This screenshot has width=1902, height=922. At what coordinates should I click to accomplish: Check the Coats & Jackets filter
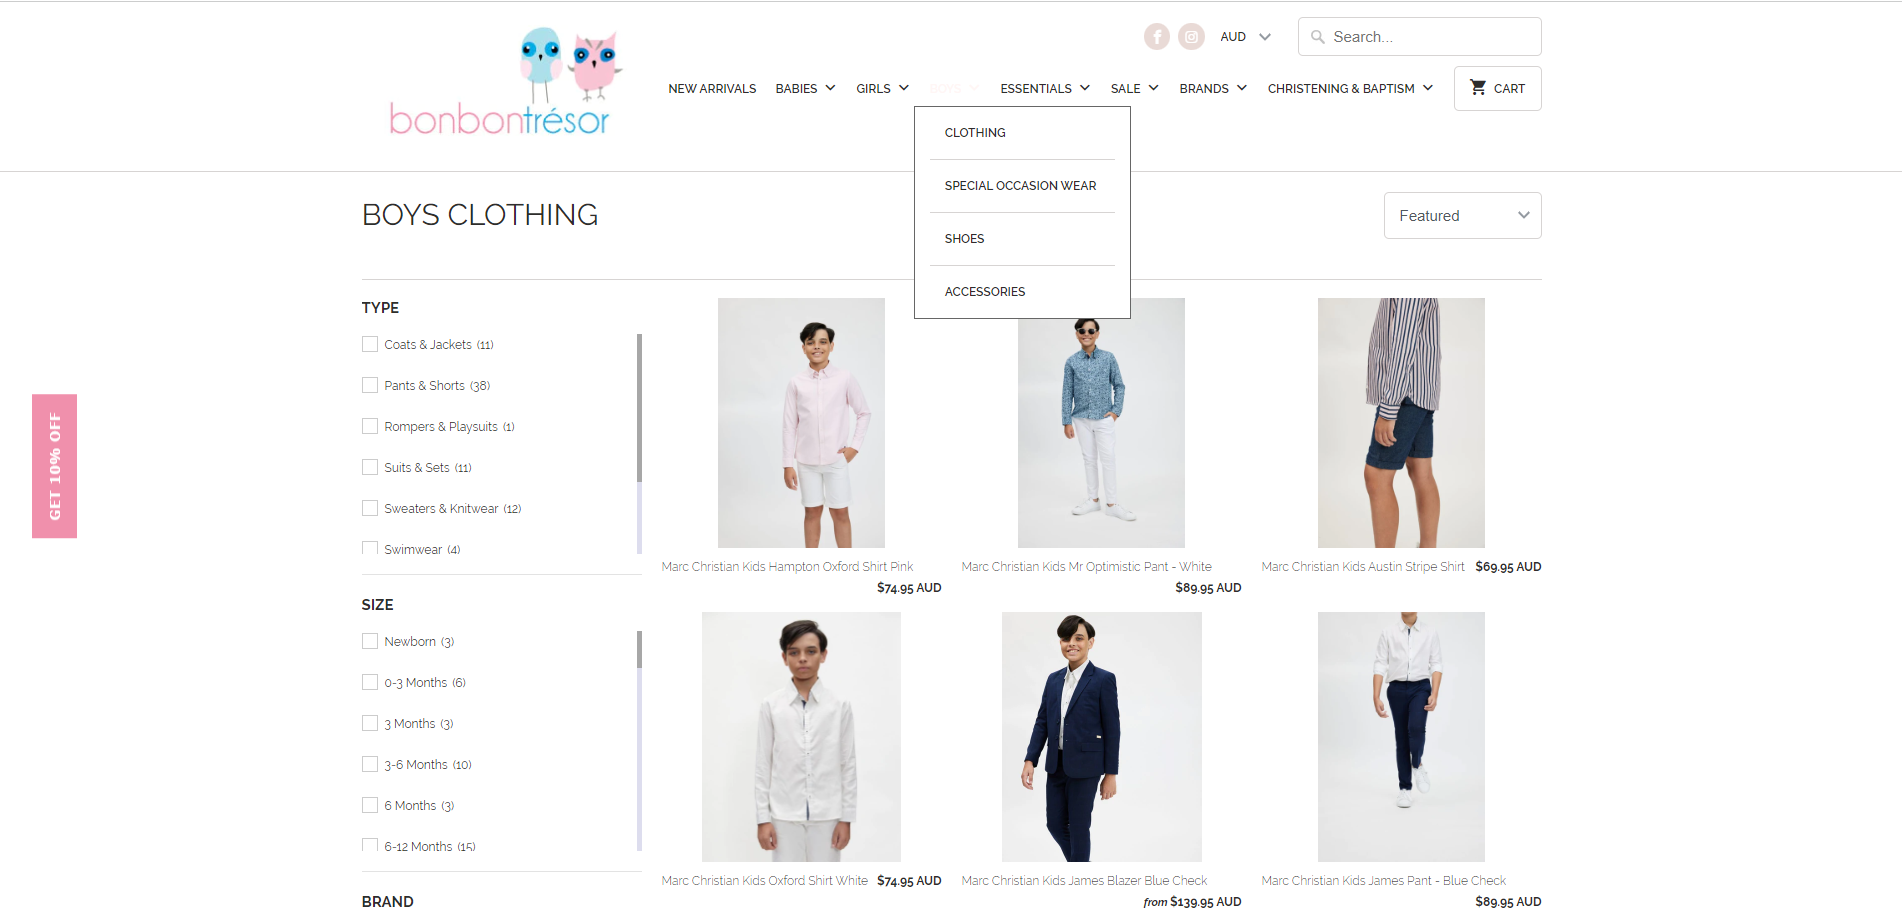tap(370, 345)
